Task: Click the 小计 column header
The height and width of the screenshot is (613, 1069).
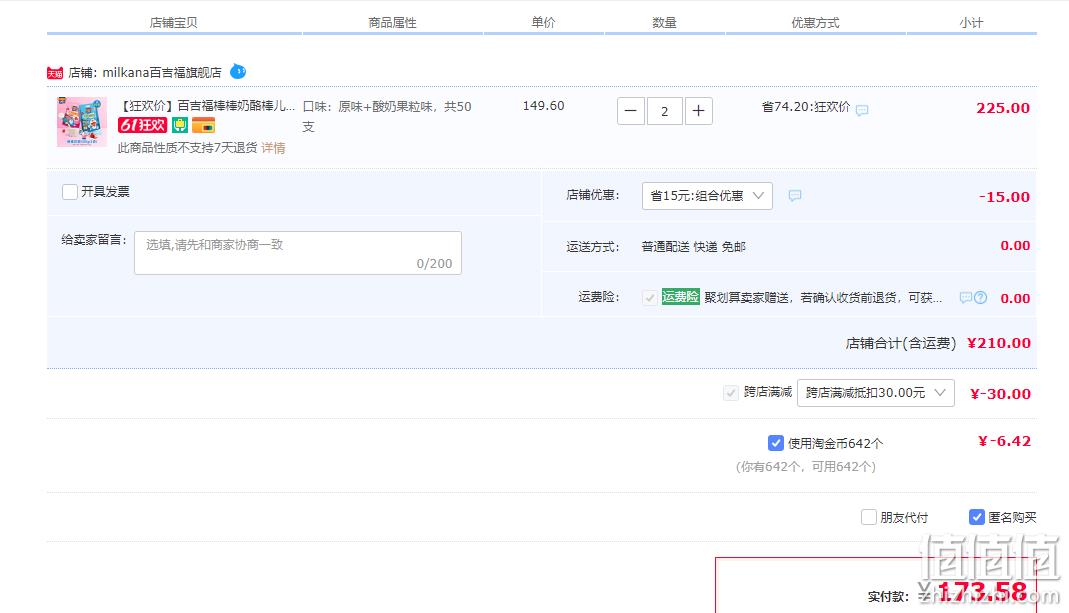Action: coord(972,23)
